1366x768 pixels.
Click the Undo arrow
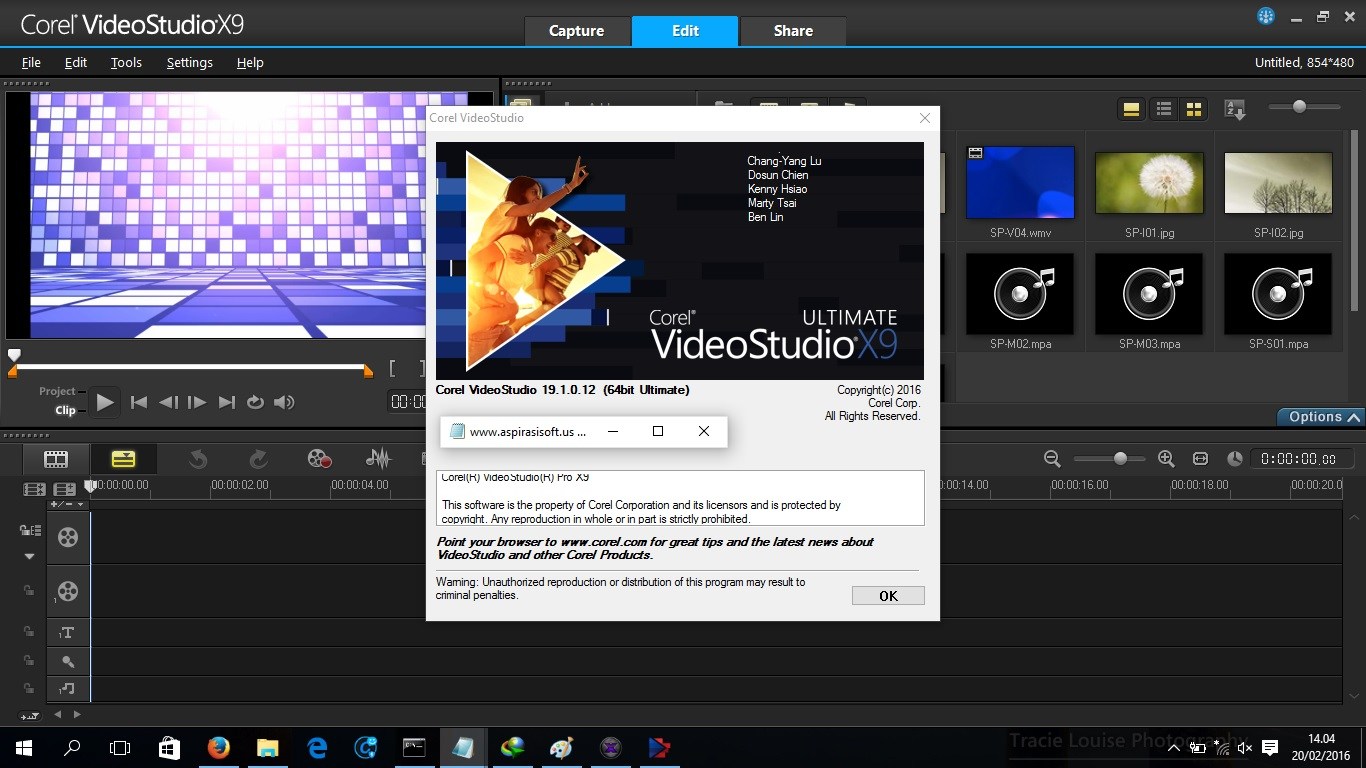[198, 459]
